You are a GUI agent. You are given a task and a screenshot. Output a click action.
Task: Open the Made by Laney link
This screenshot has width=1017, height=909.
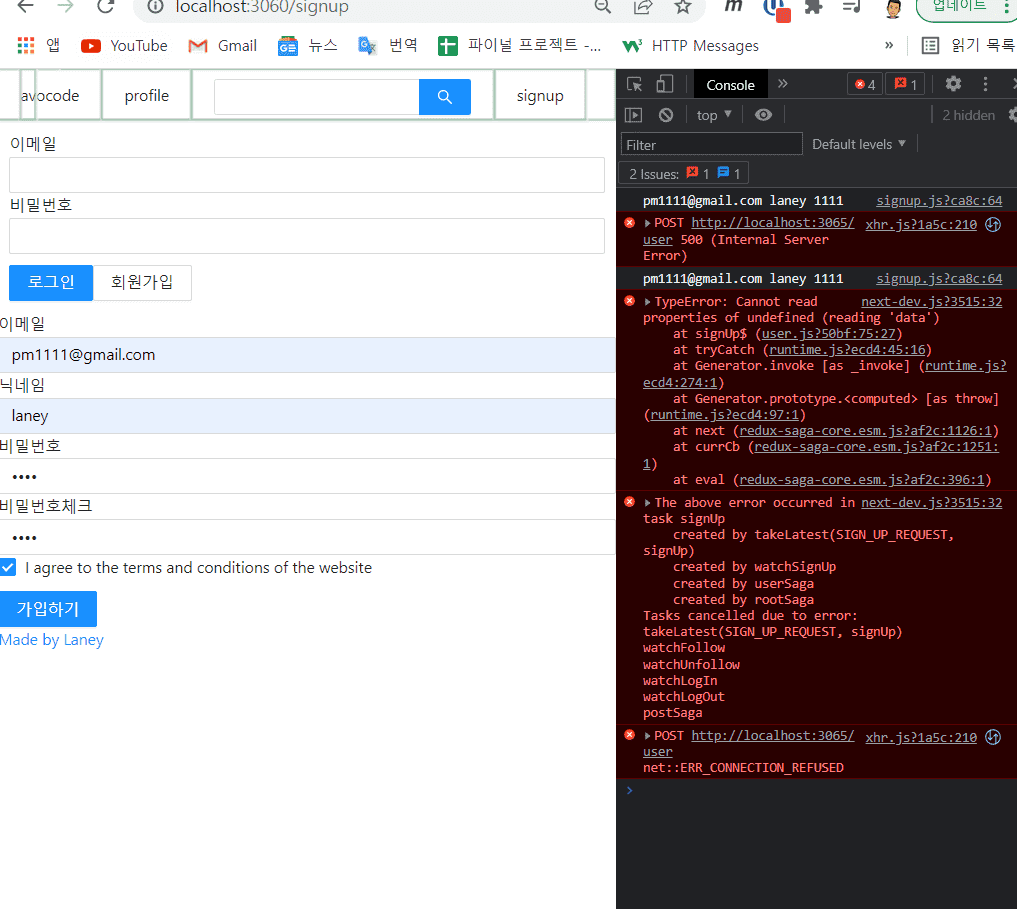click(52, 640)
